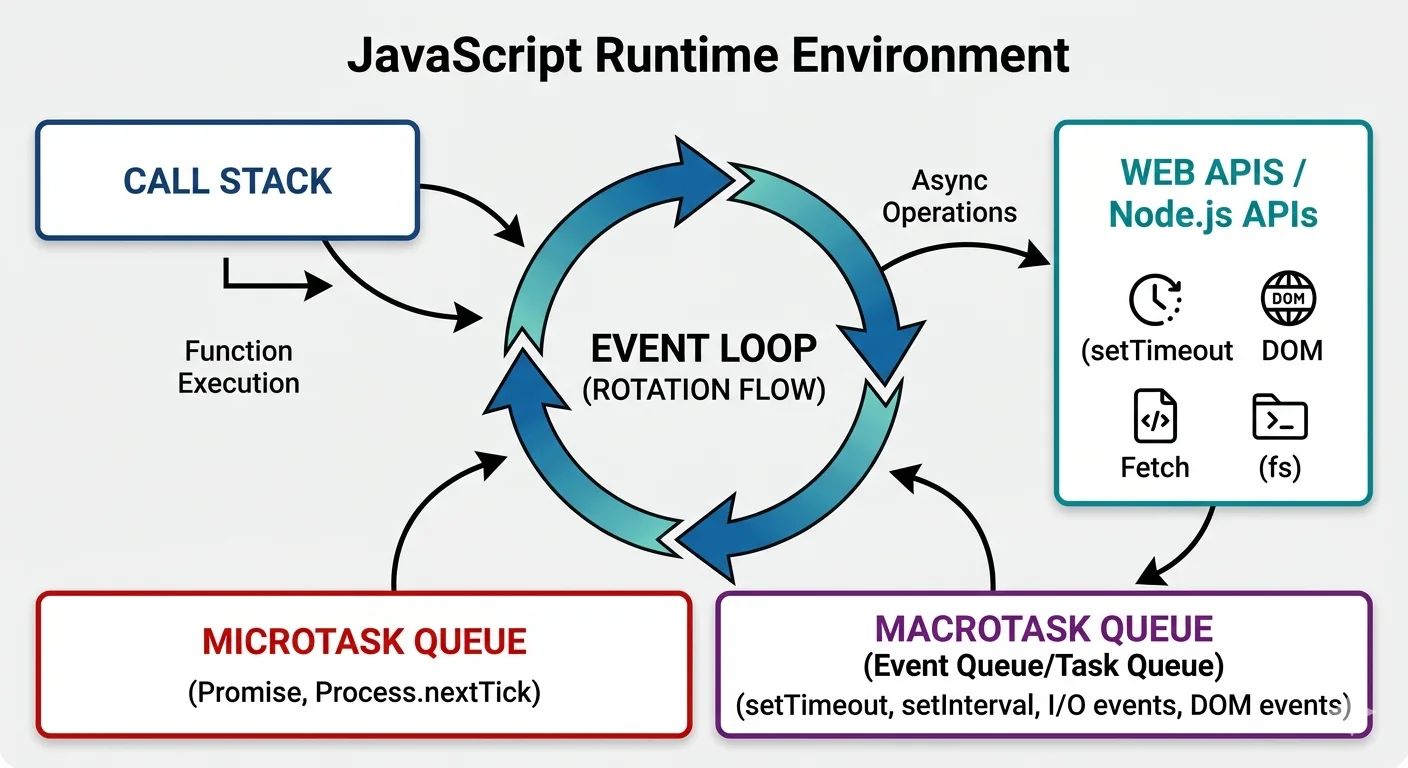This screenshot has width=1408, height=768.
Task: Click the Function Execution label
Action: 238,367
